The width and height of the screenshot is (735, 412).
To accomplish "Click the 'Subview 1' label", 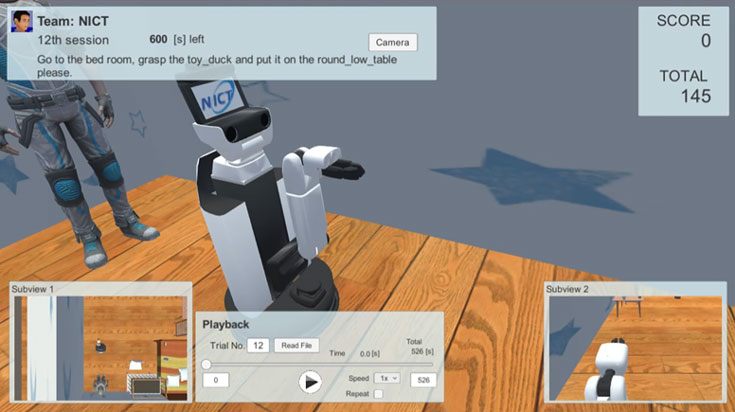I will coord(32,289).
